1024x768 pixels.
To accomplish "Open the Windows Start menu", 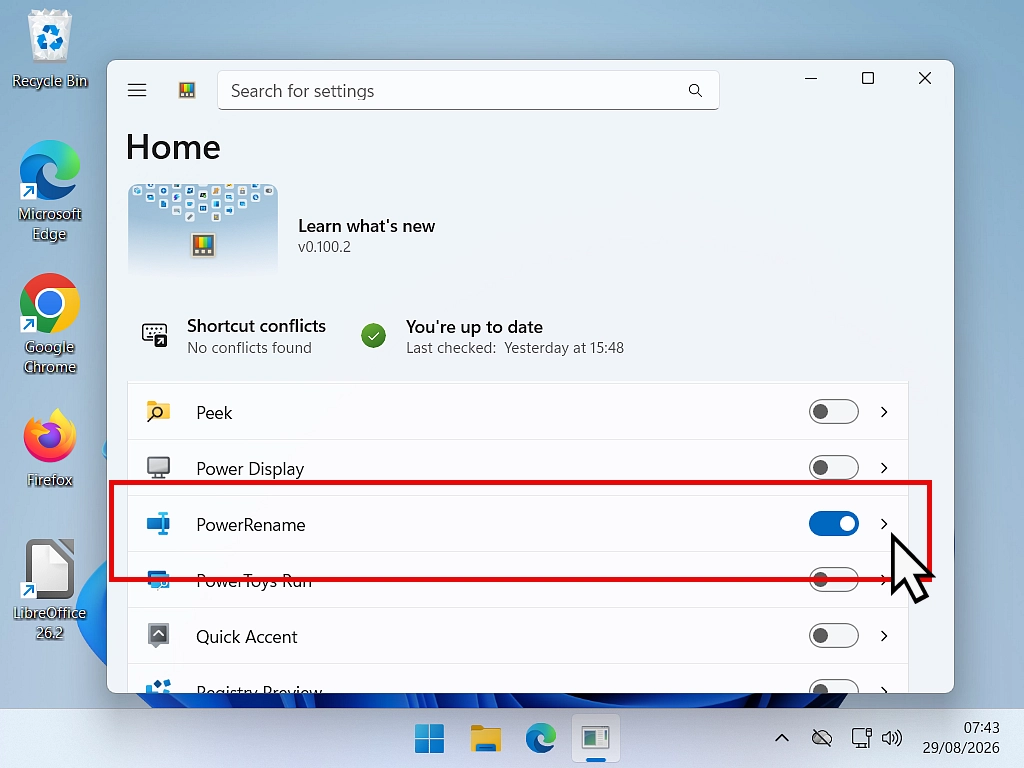I will [x=429, y=739].
